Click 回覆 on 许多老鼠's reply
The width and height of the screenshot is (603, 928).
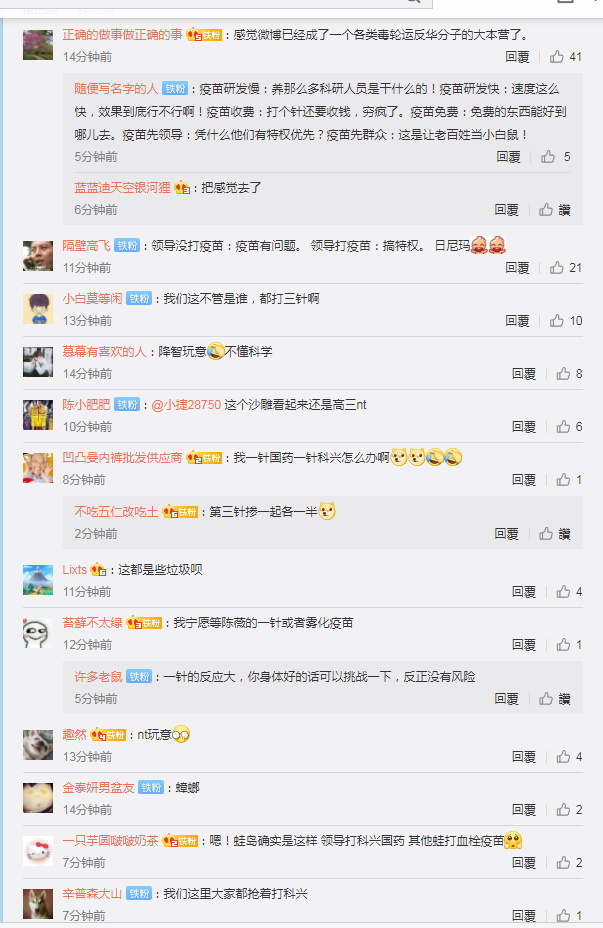click(507, 699)
